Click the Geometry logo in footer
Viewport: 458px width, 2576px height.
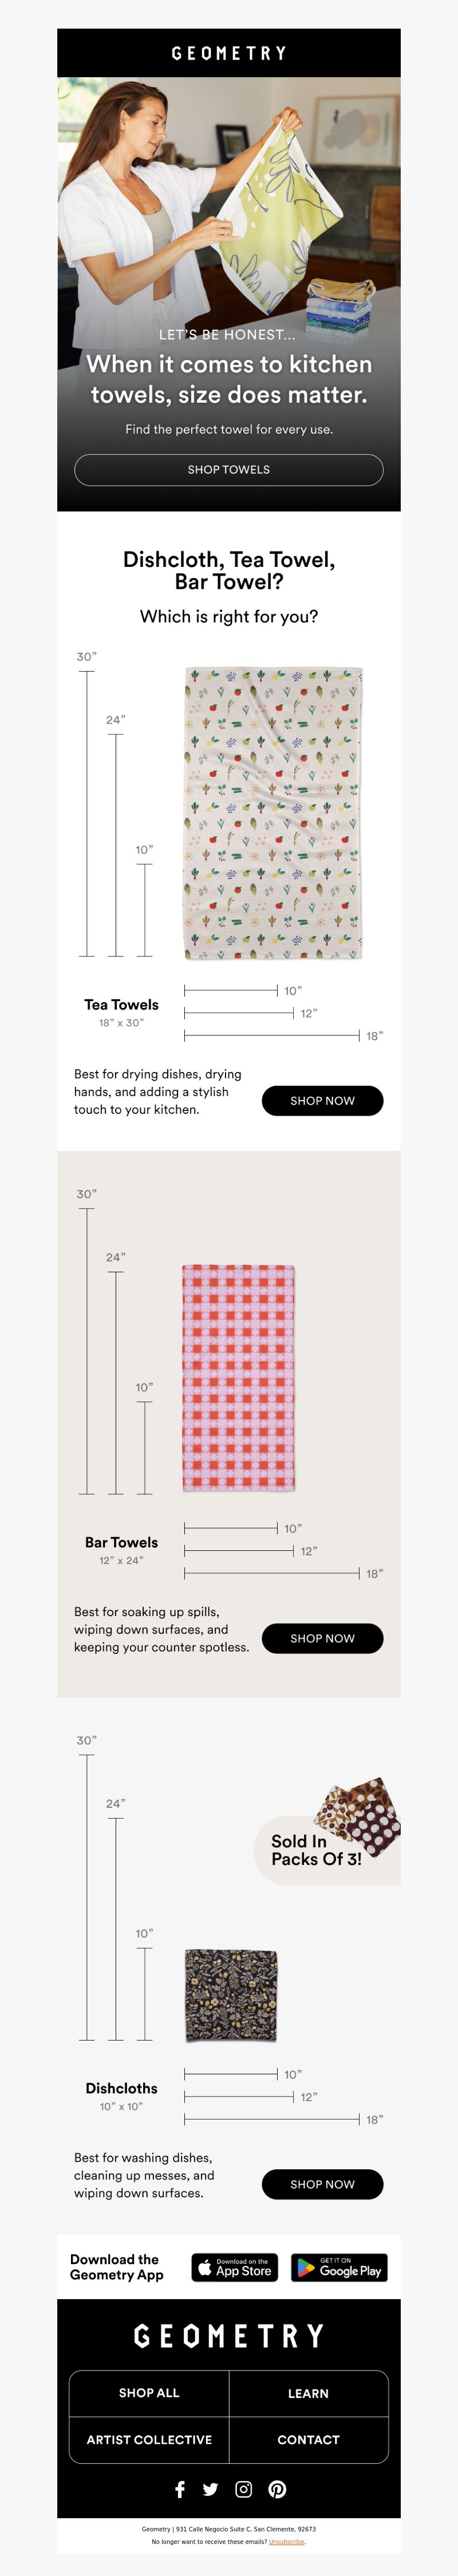[x=229, y=2336]
